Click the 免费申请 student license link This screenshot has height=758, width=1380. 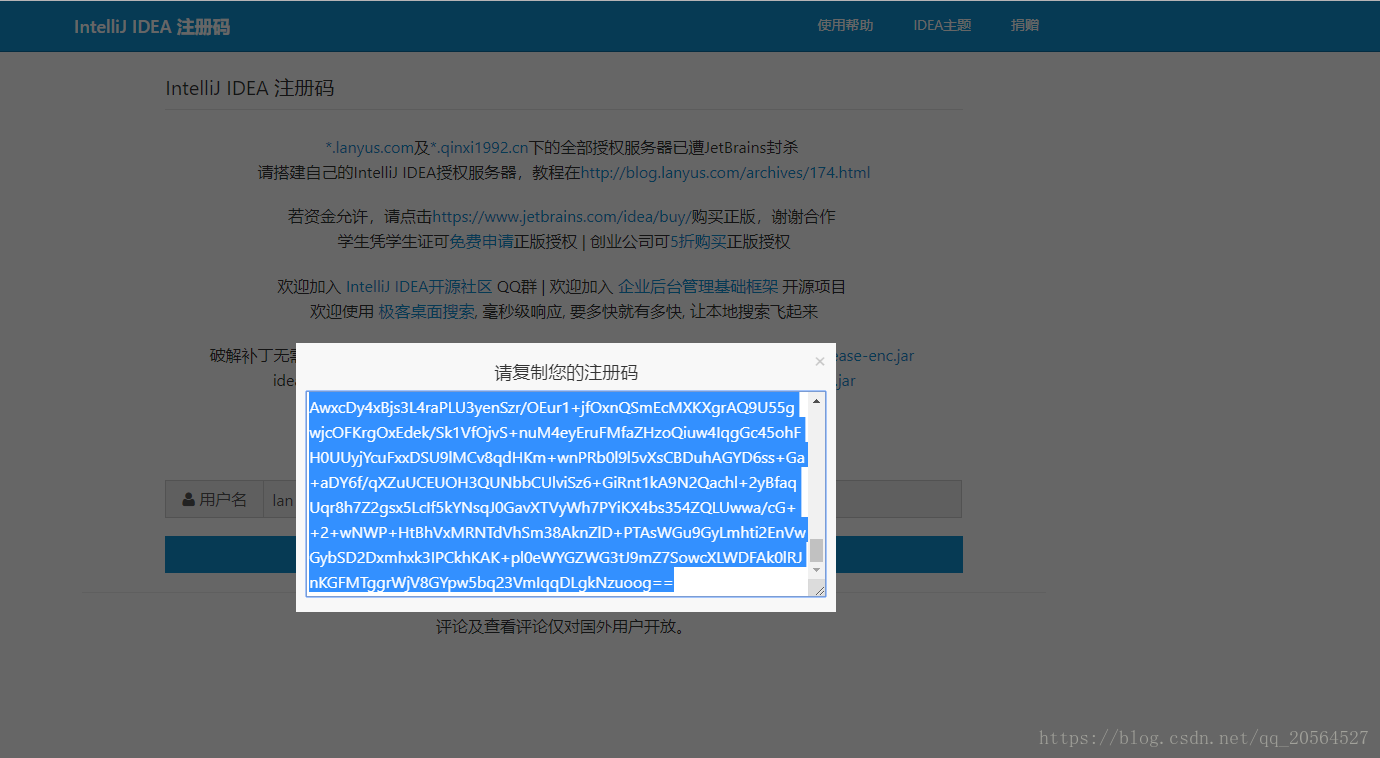pyautogui.click(x=481, y=241)
